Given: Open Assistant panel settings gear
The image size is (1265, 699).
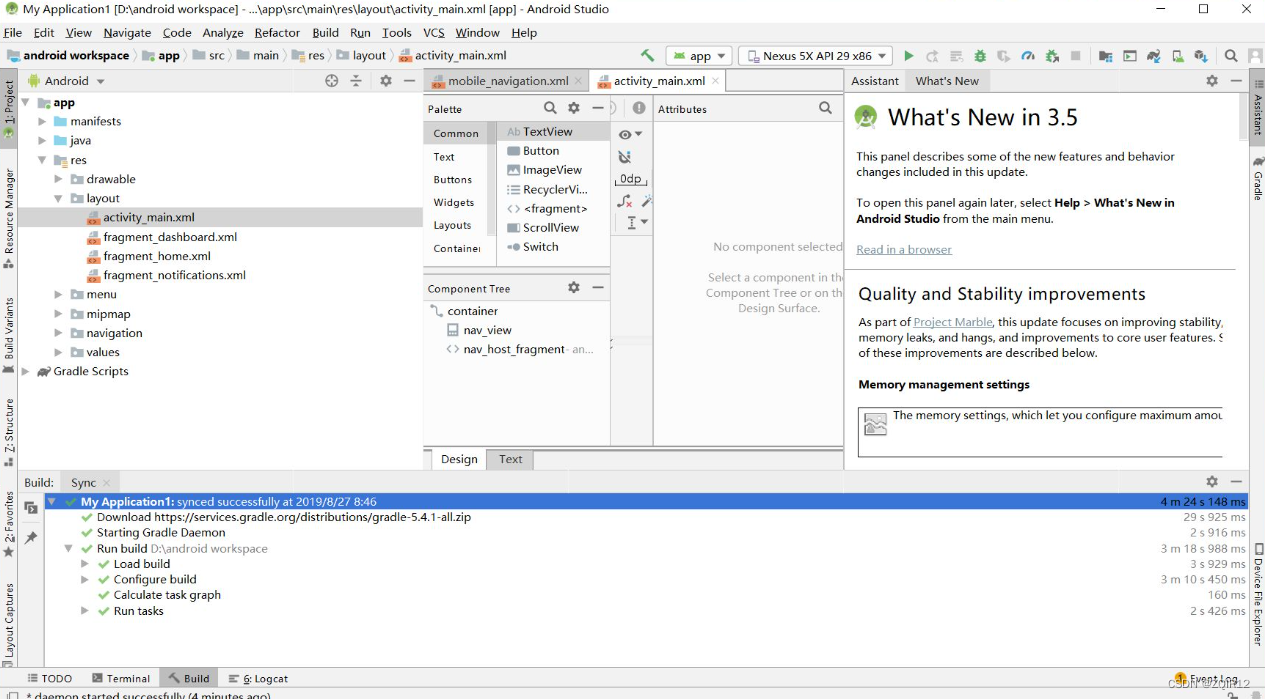Looking at the screenshot, I should (x=1212, y=81).
